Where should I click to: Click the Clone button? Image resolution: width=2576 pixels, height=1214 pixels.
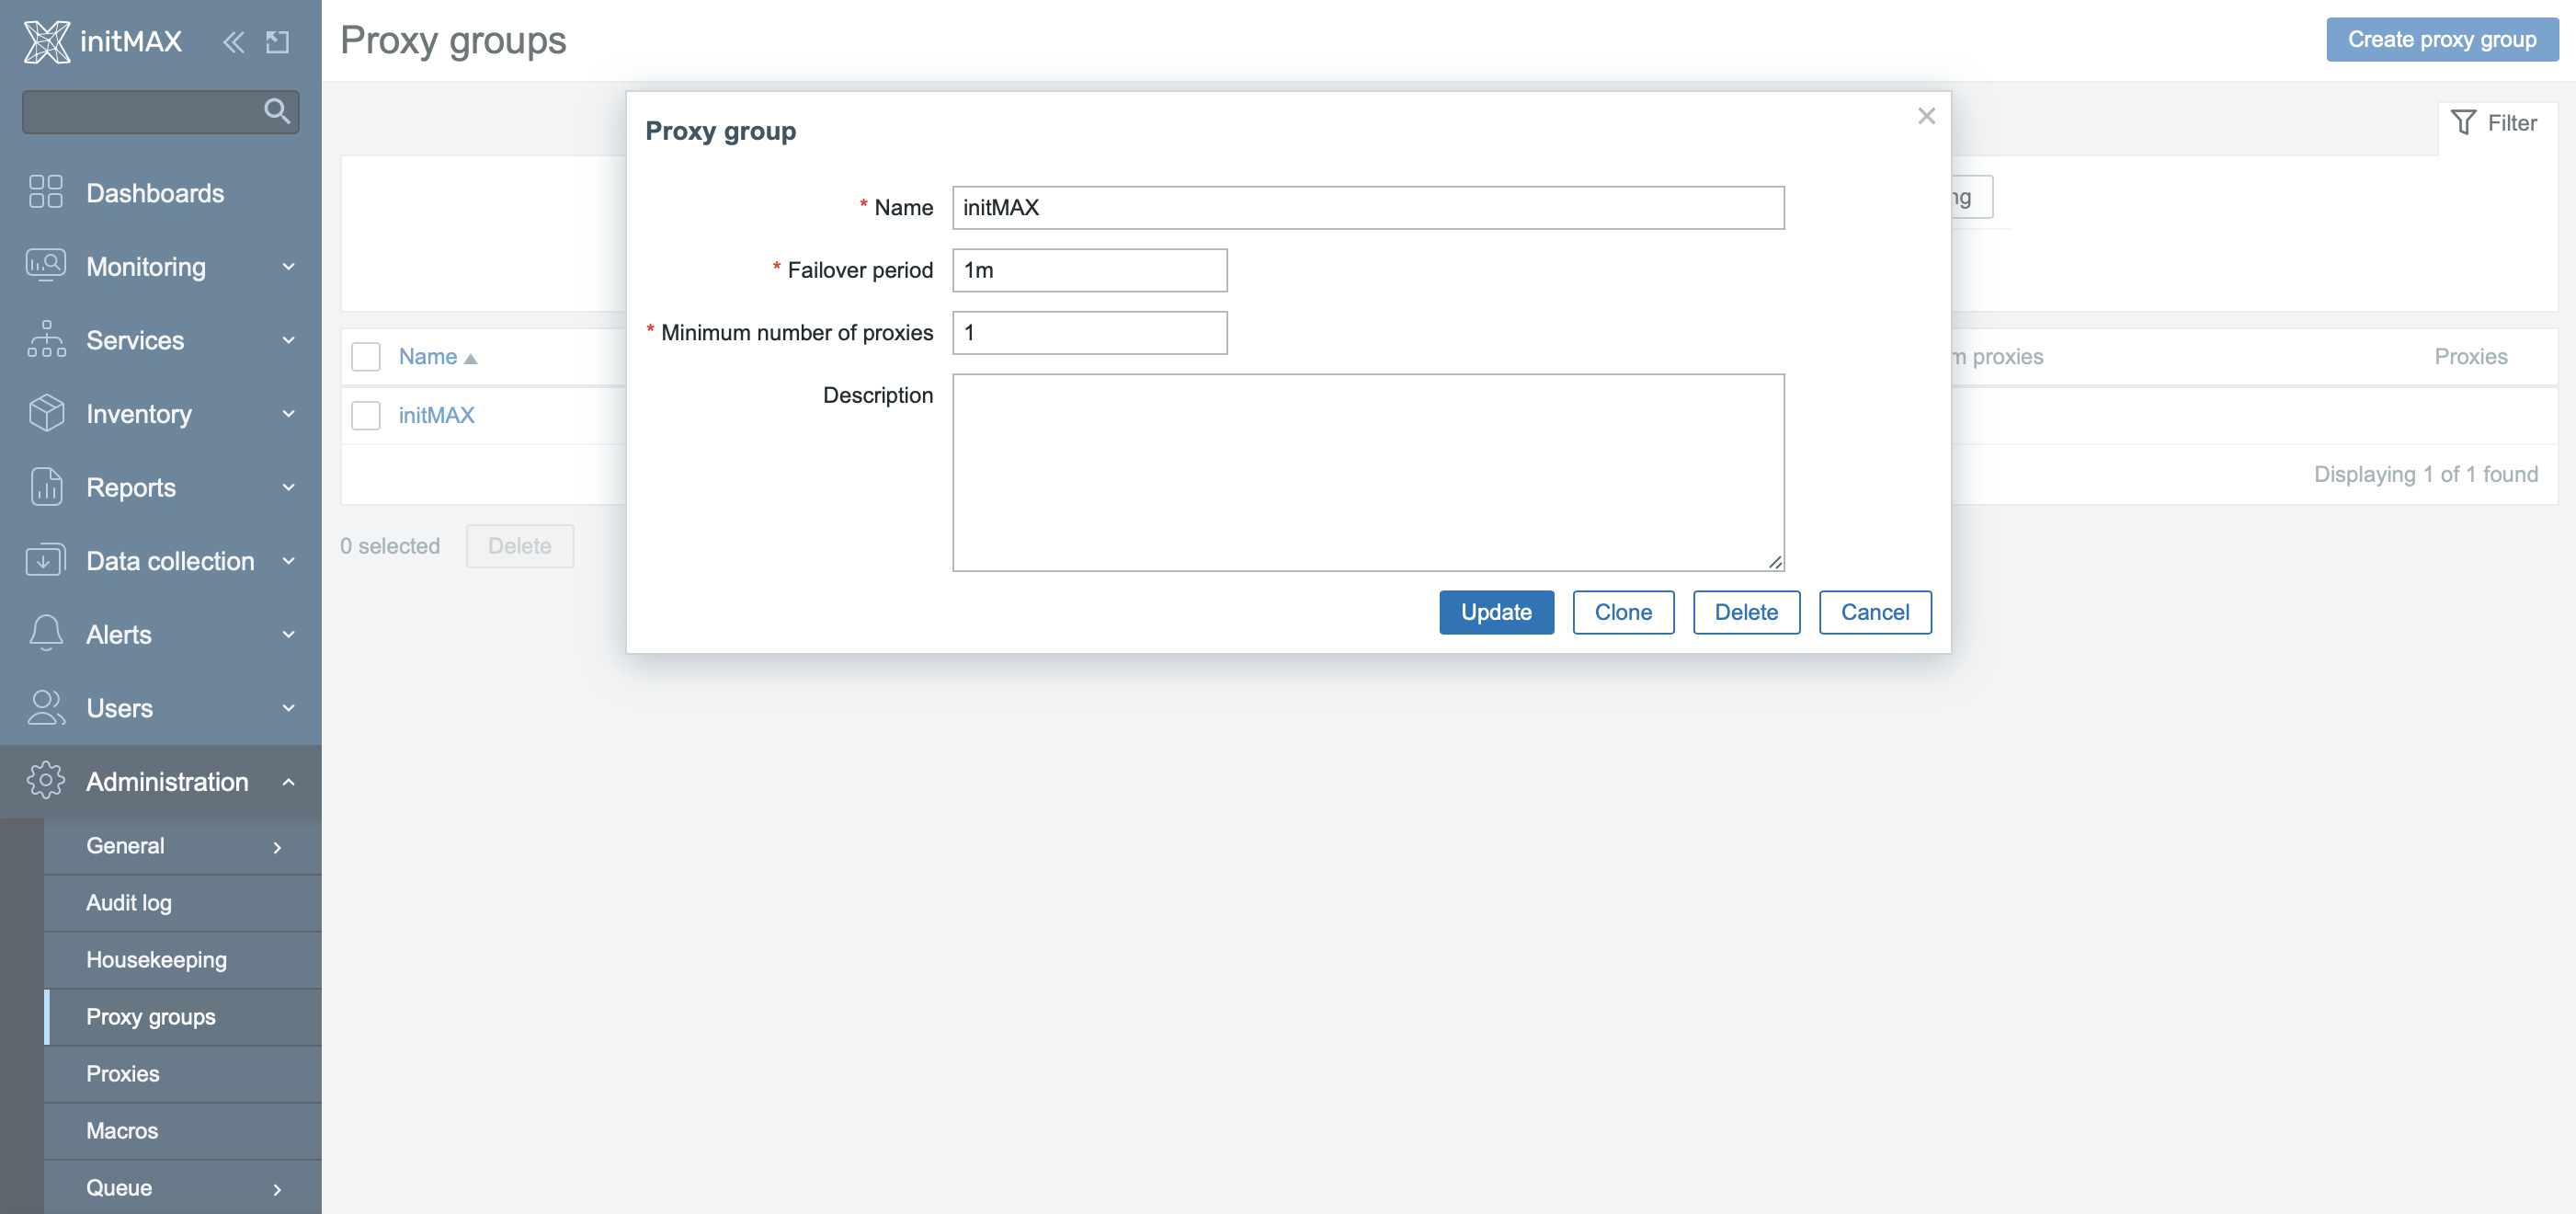coord(1622,612)
